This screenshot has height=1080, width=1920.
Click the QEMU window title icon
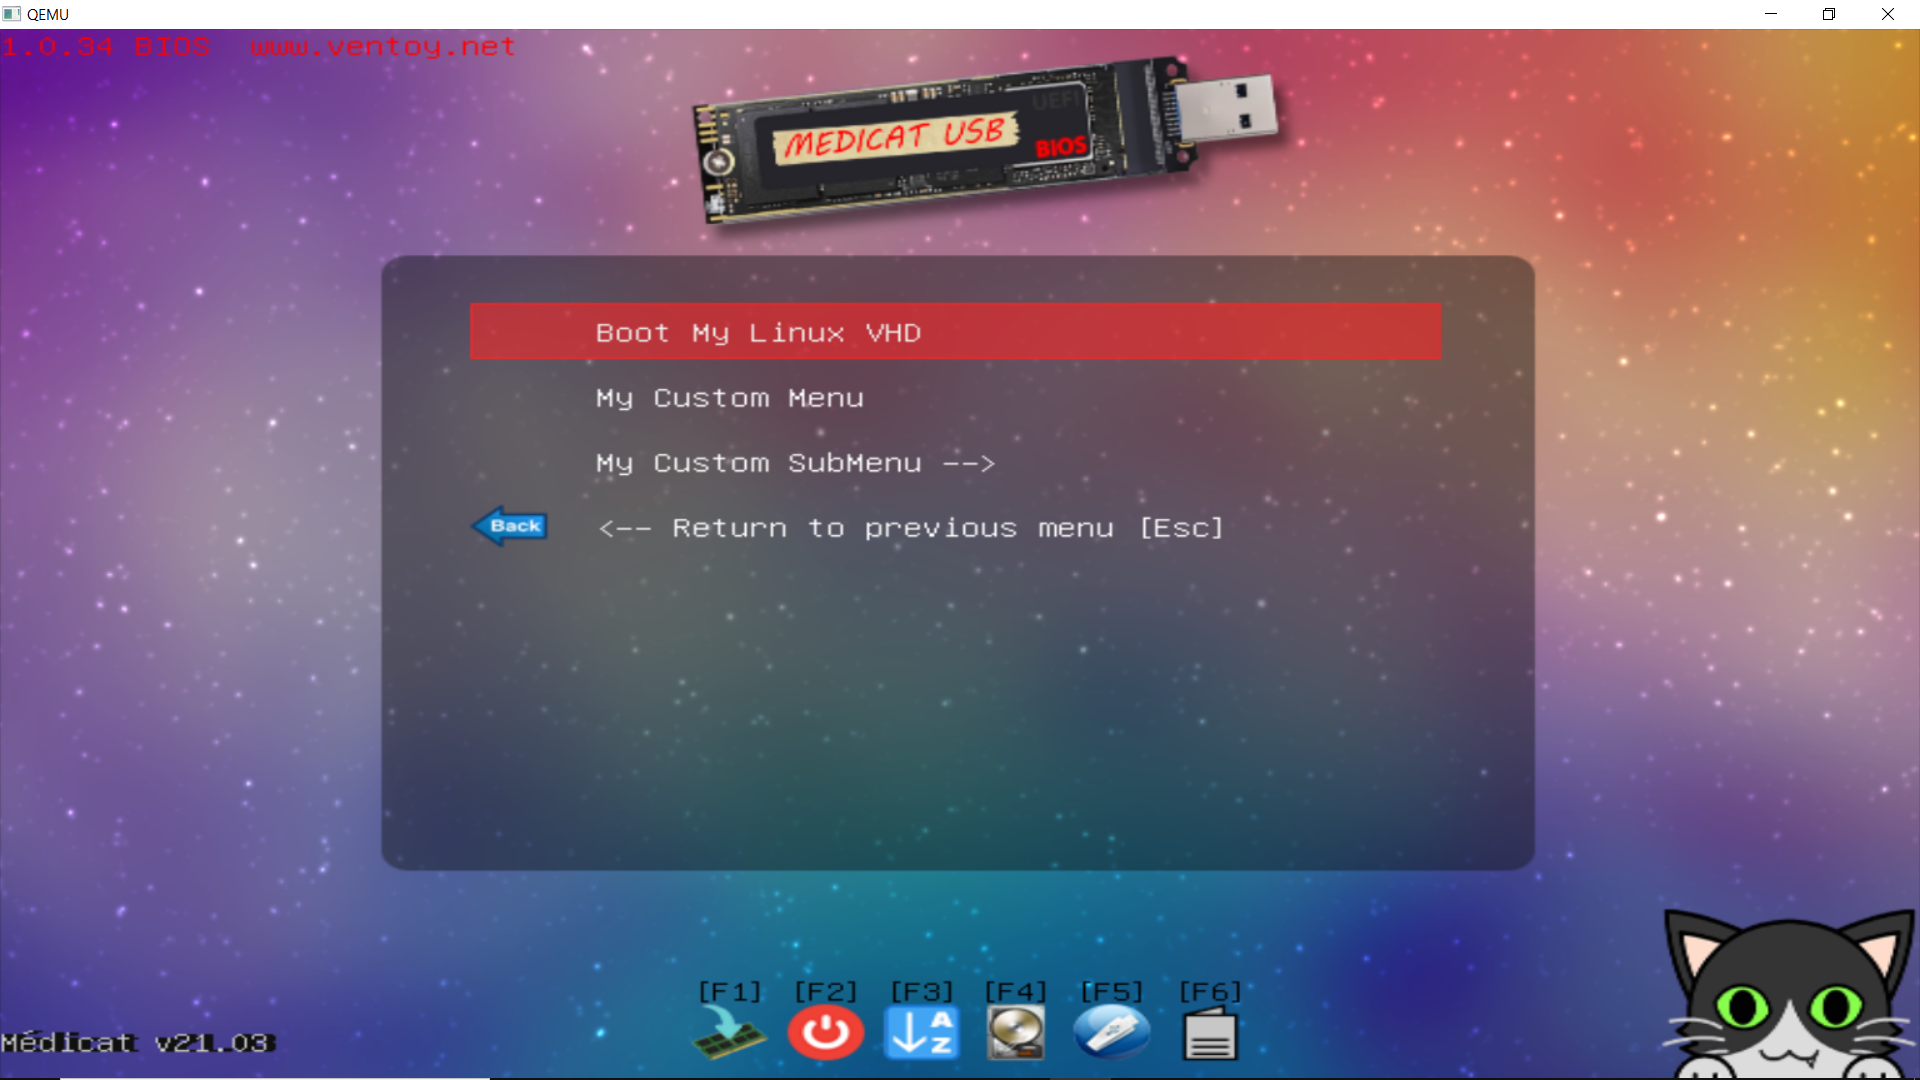click(x=12, y=14)
